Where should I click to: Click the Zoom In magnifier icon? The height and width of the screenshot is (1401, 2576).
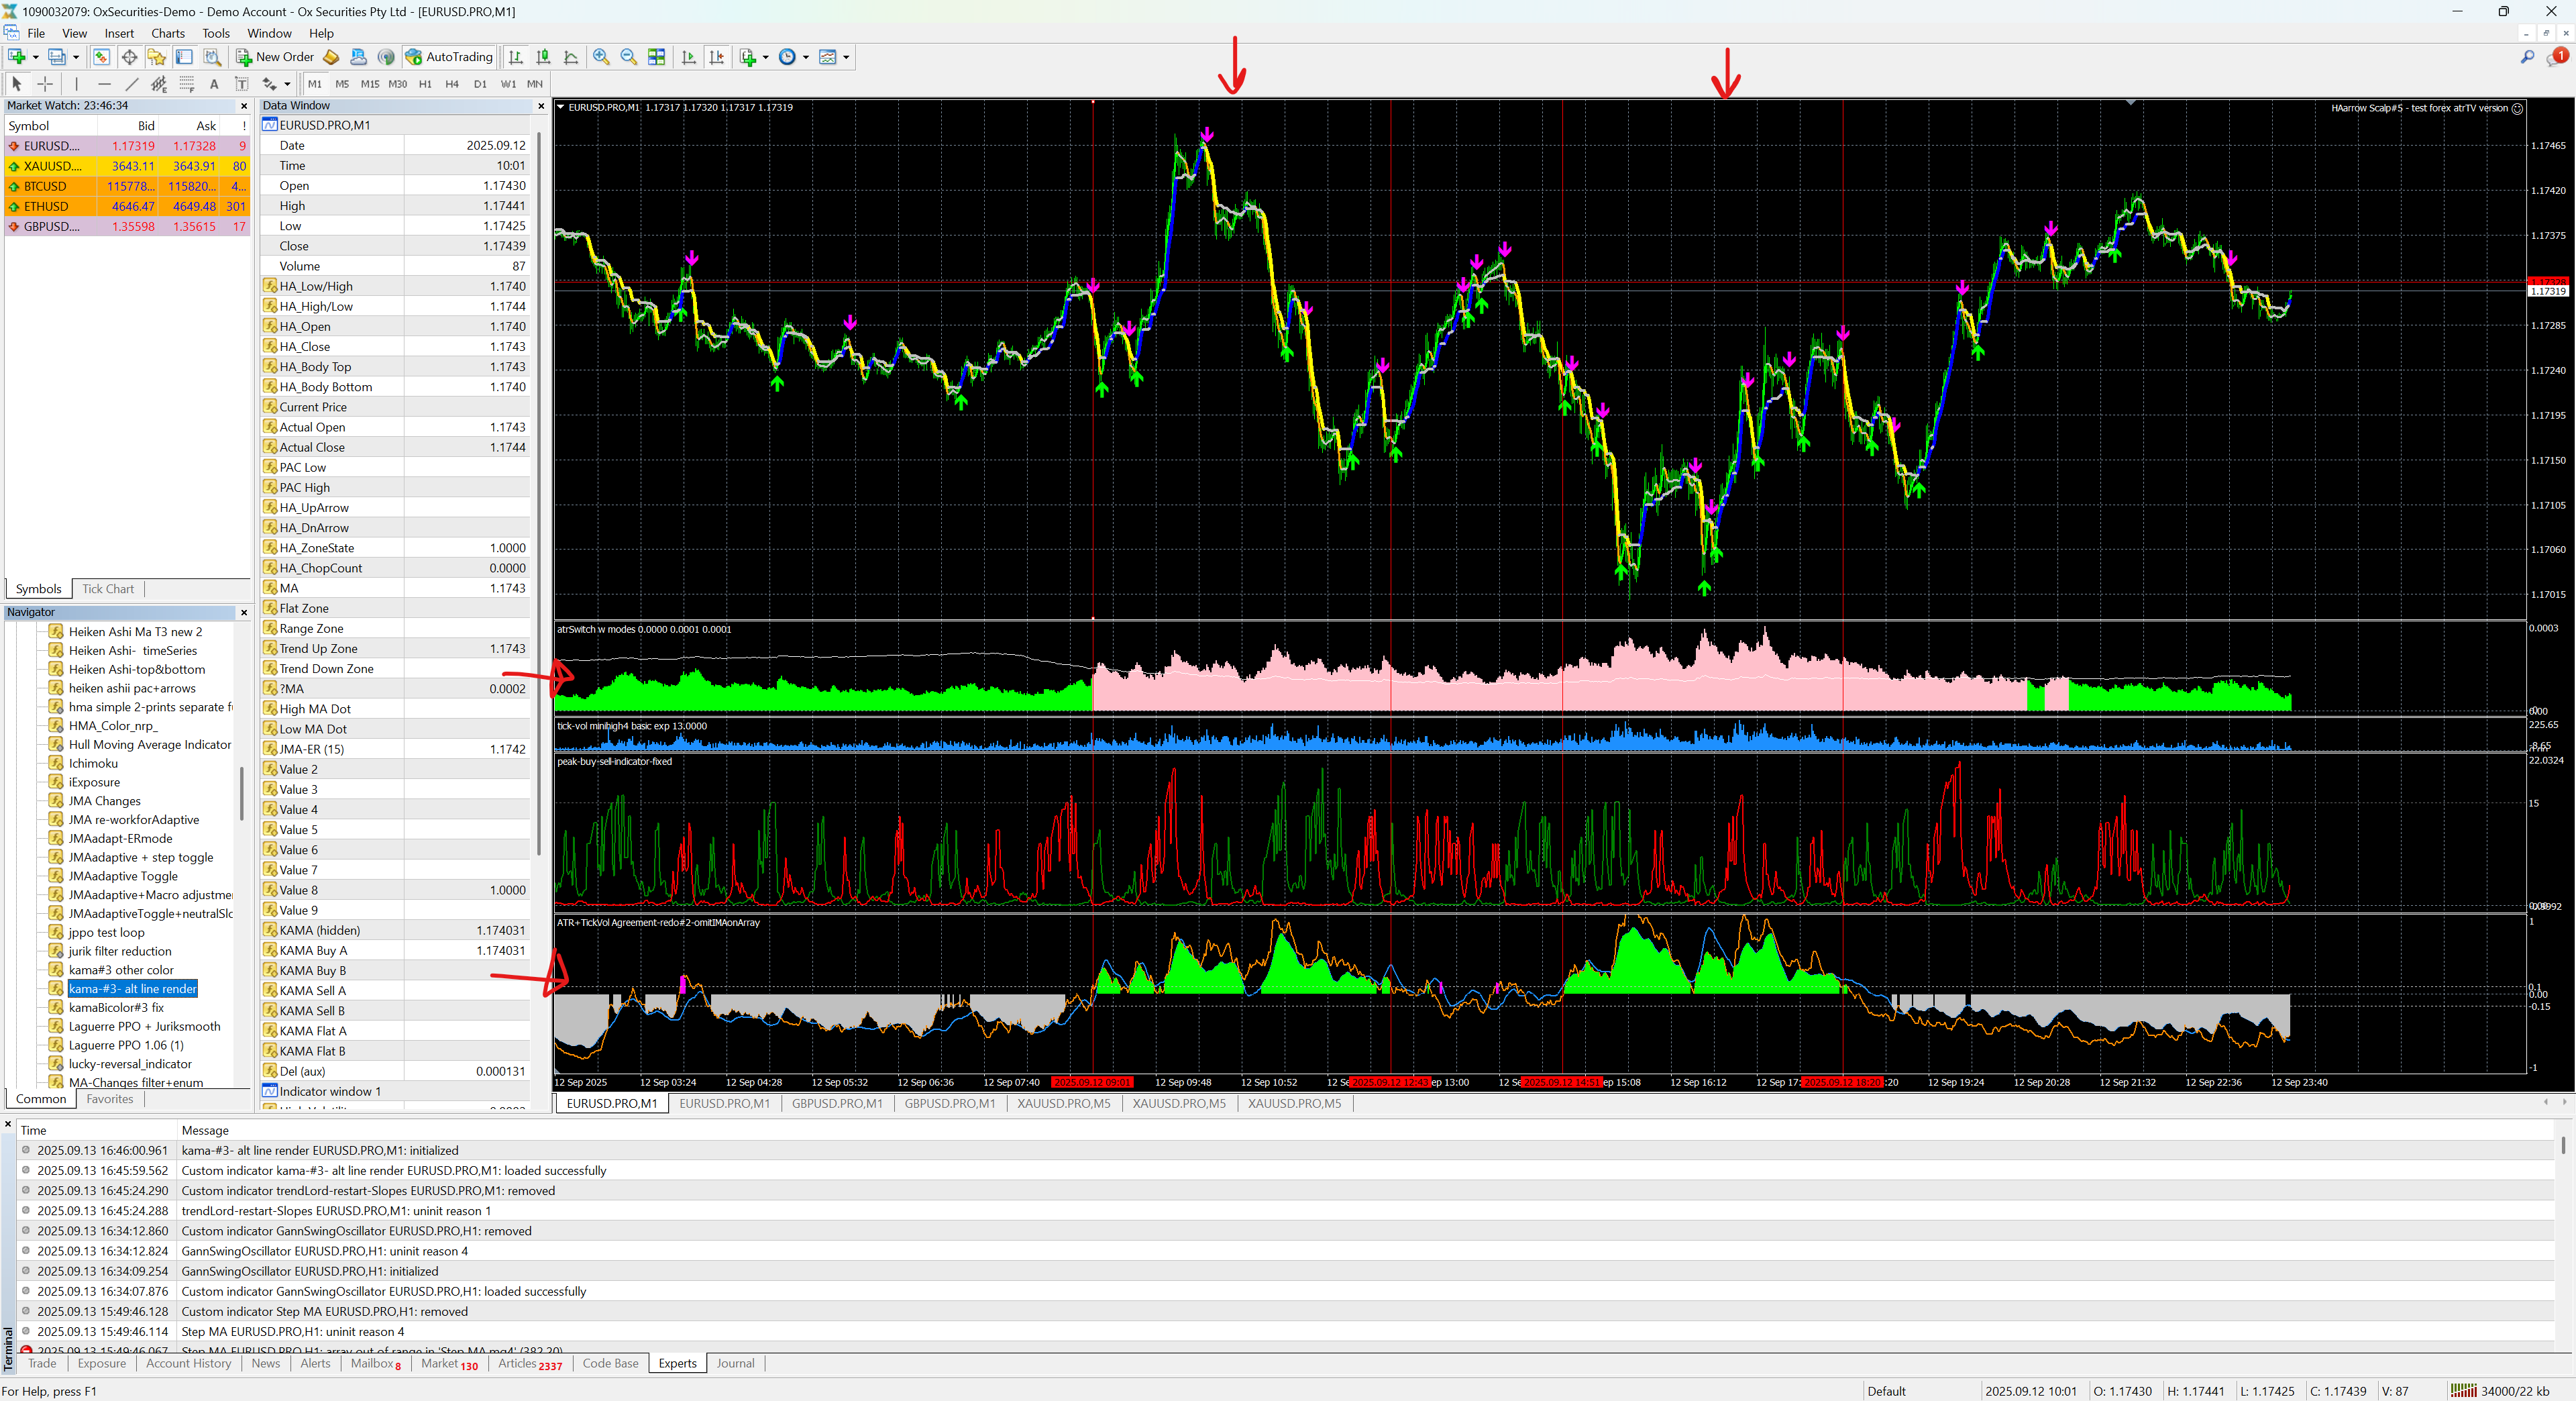601,57
